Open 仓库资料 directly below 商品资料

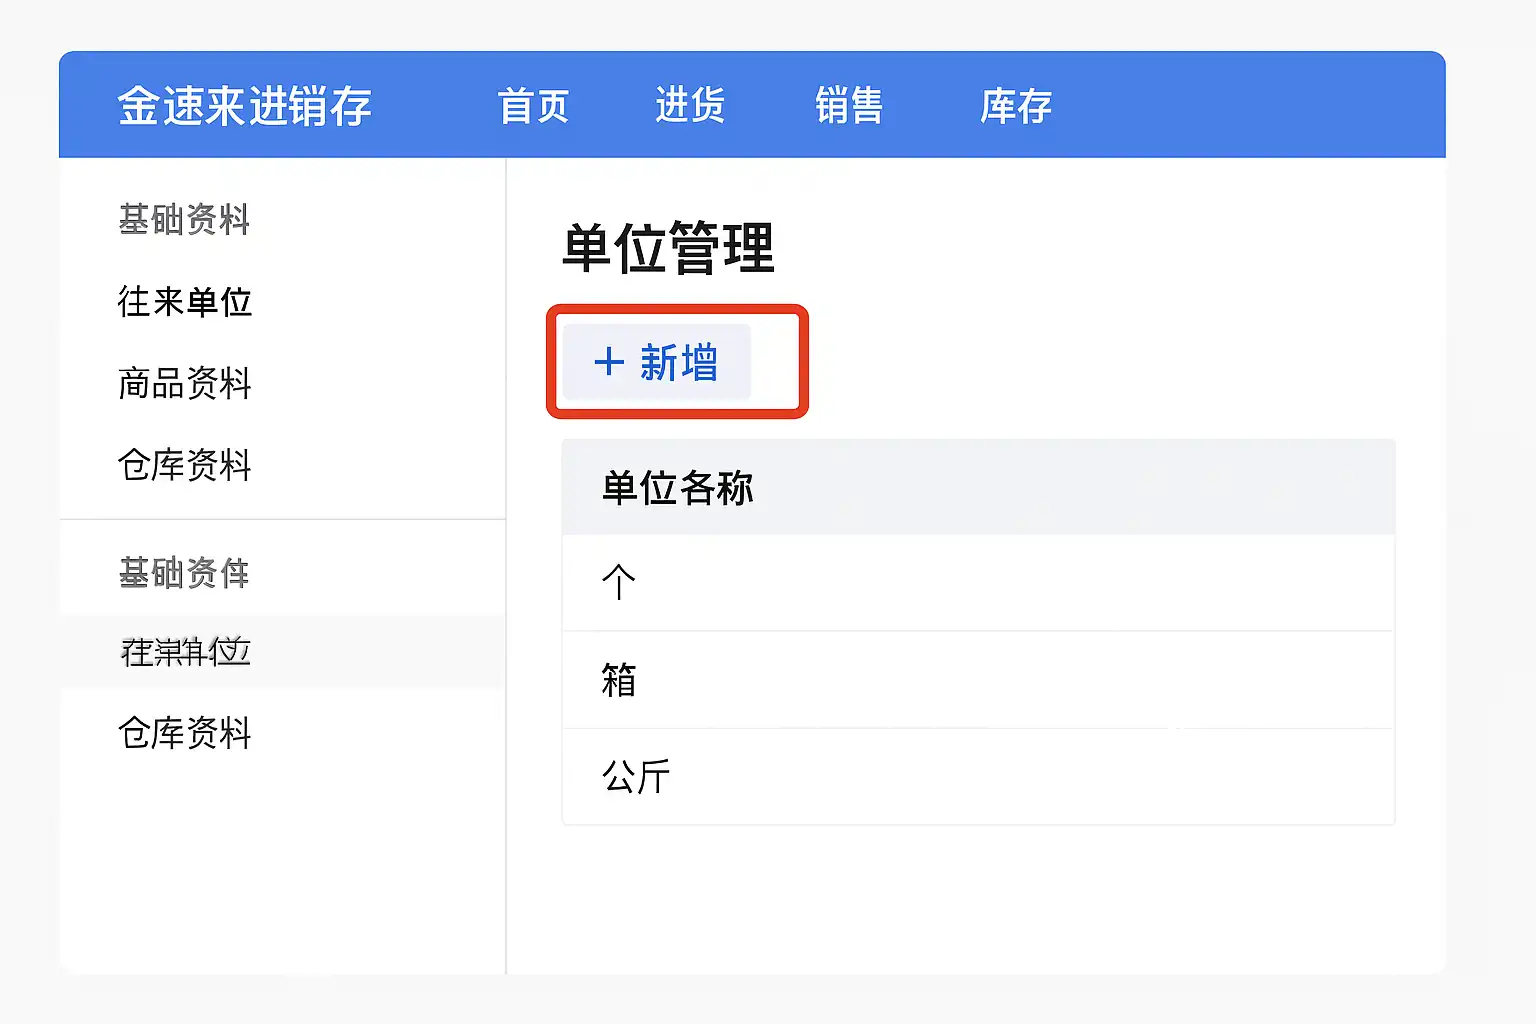coord(184,466)
